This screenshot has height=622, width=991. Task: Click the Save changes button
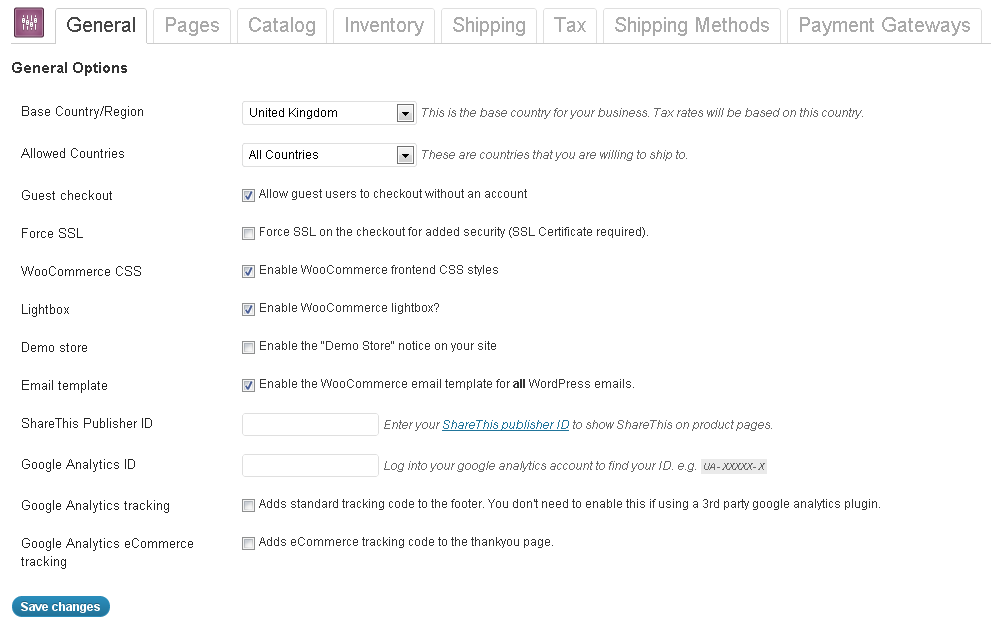tap(61, 607)
